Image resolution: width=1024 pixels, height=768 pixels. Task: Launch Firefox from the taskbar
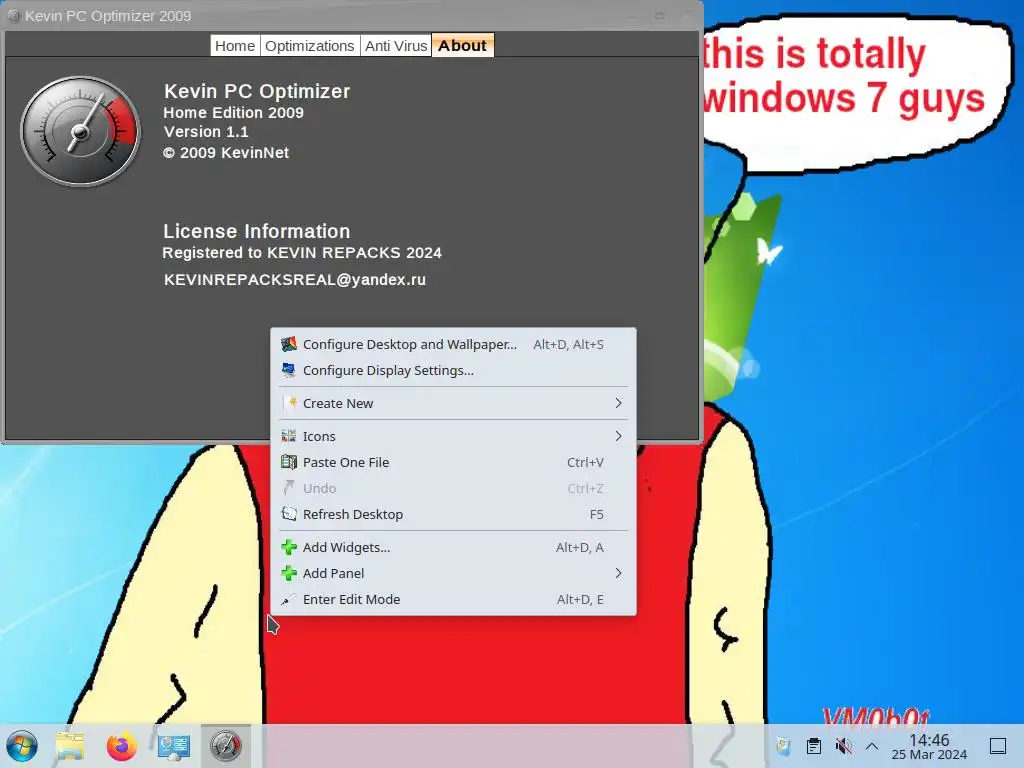point(121,746)
